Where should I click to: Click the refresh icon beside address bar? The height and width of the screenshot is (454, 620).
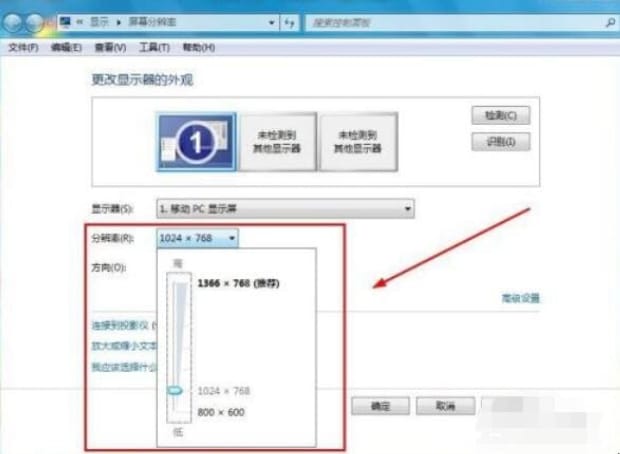click(x=290, y=20)
